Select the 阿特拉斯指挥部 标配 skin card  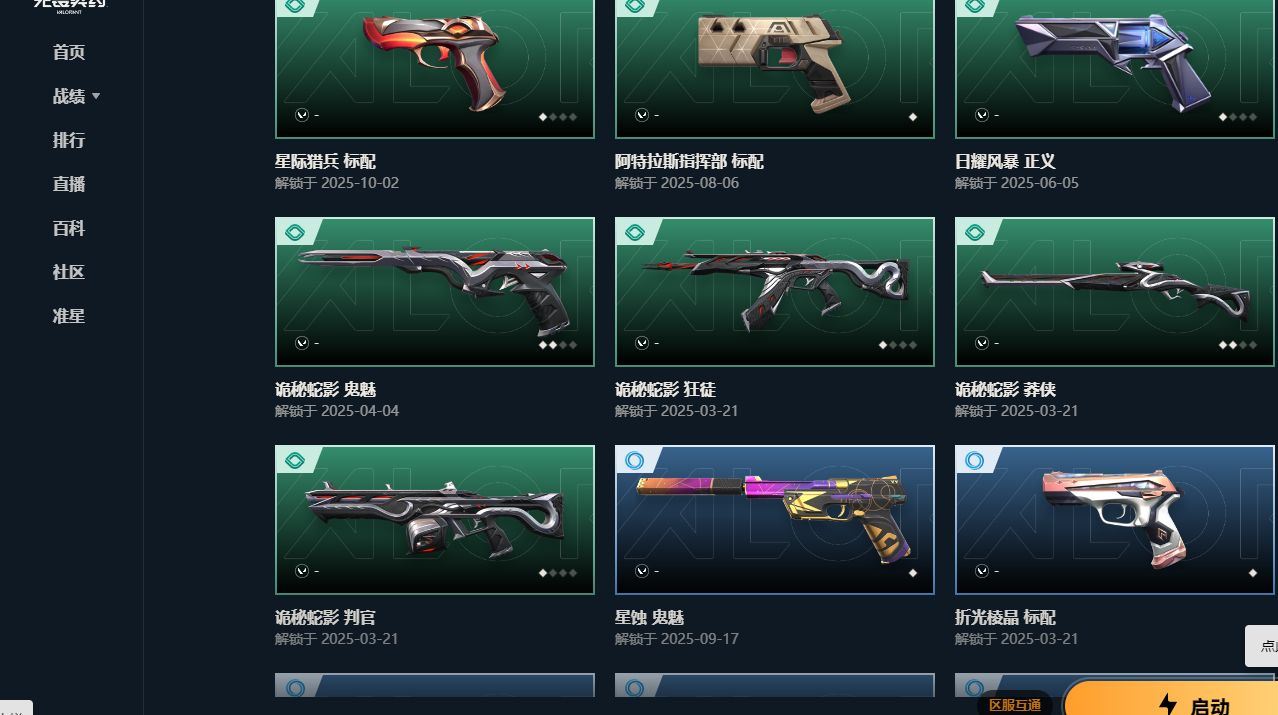tap(775, 68)
